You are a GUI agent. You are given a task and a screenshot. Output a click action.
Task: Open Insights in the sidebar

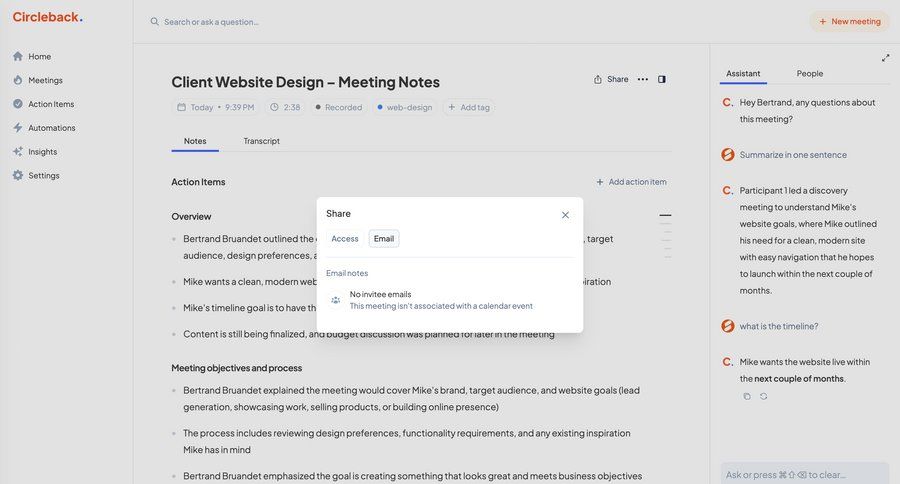42,152
